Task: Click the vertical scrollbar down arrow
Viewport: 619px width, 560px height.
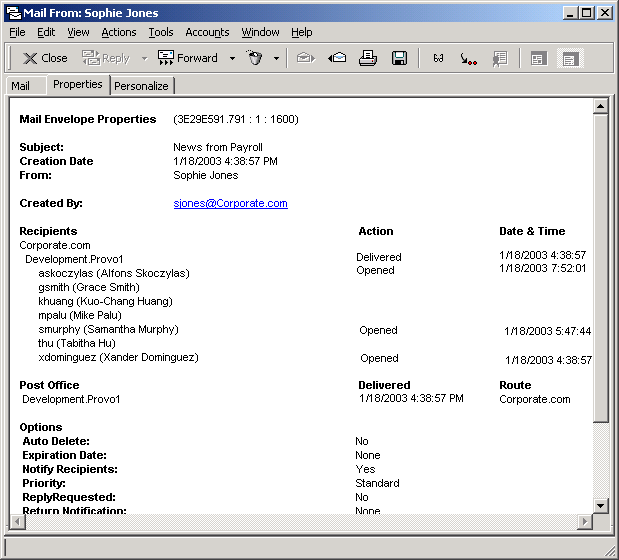Action: (x=600, y=506)
